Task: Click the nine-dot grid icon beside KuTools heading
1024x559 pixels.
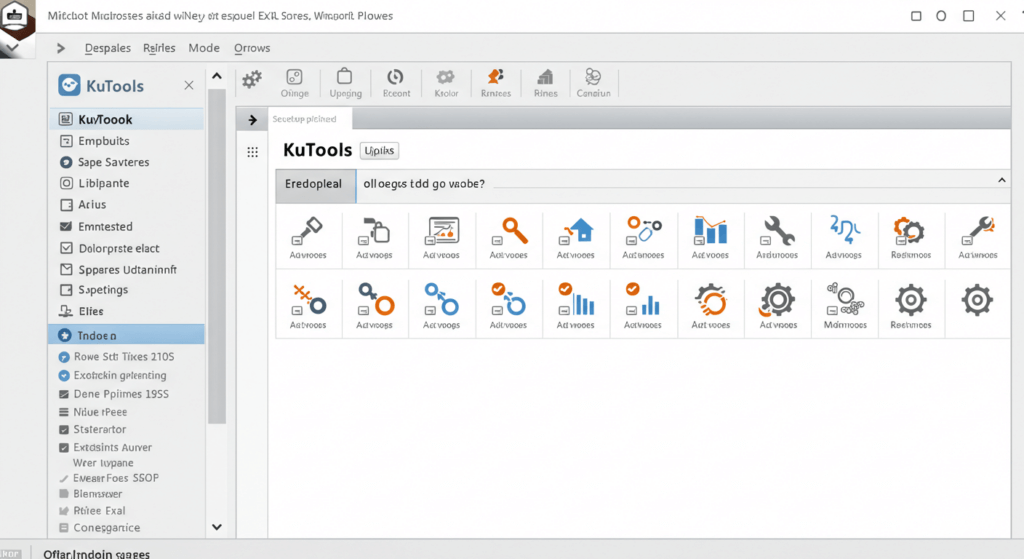Action: (253, 152)
